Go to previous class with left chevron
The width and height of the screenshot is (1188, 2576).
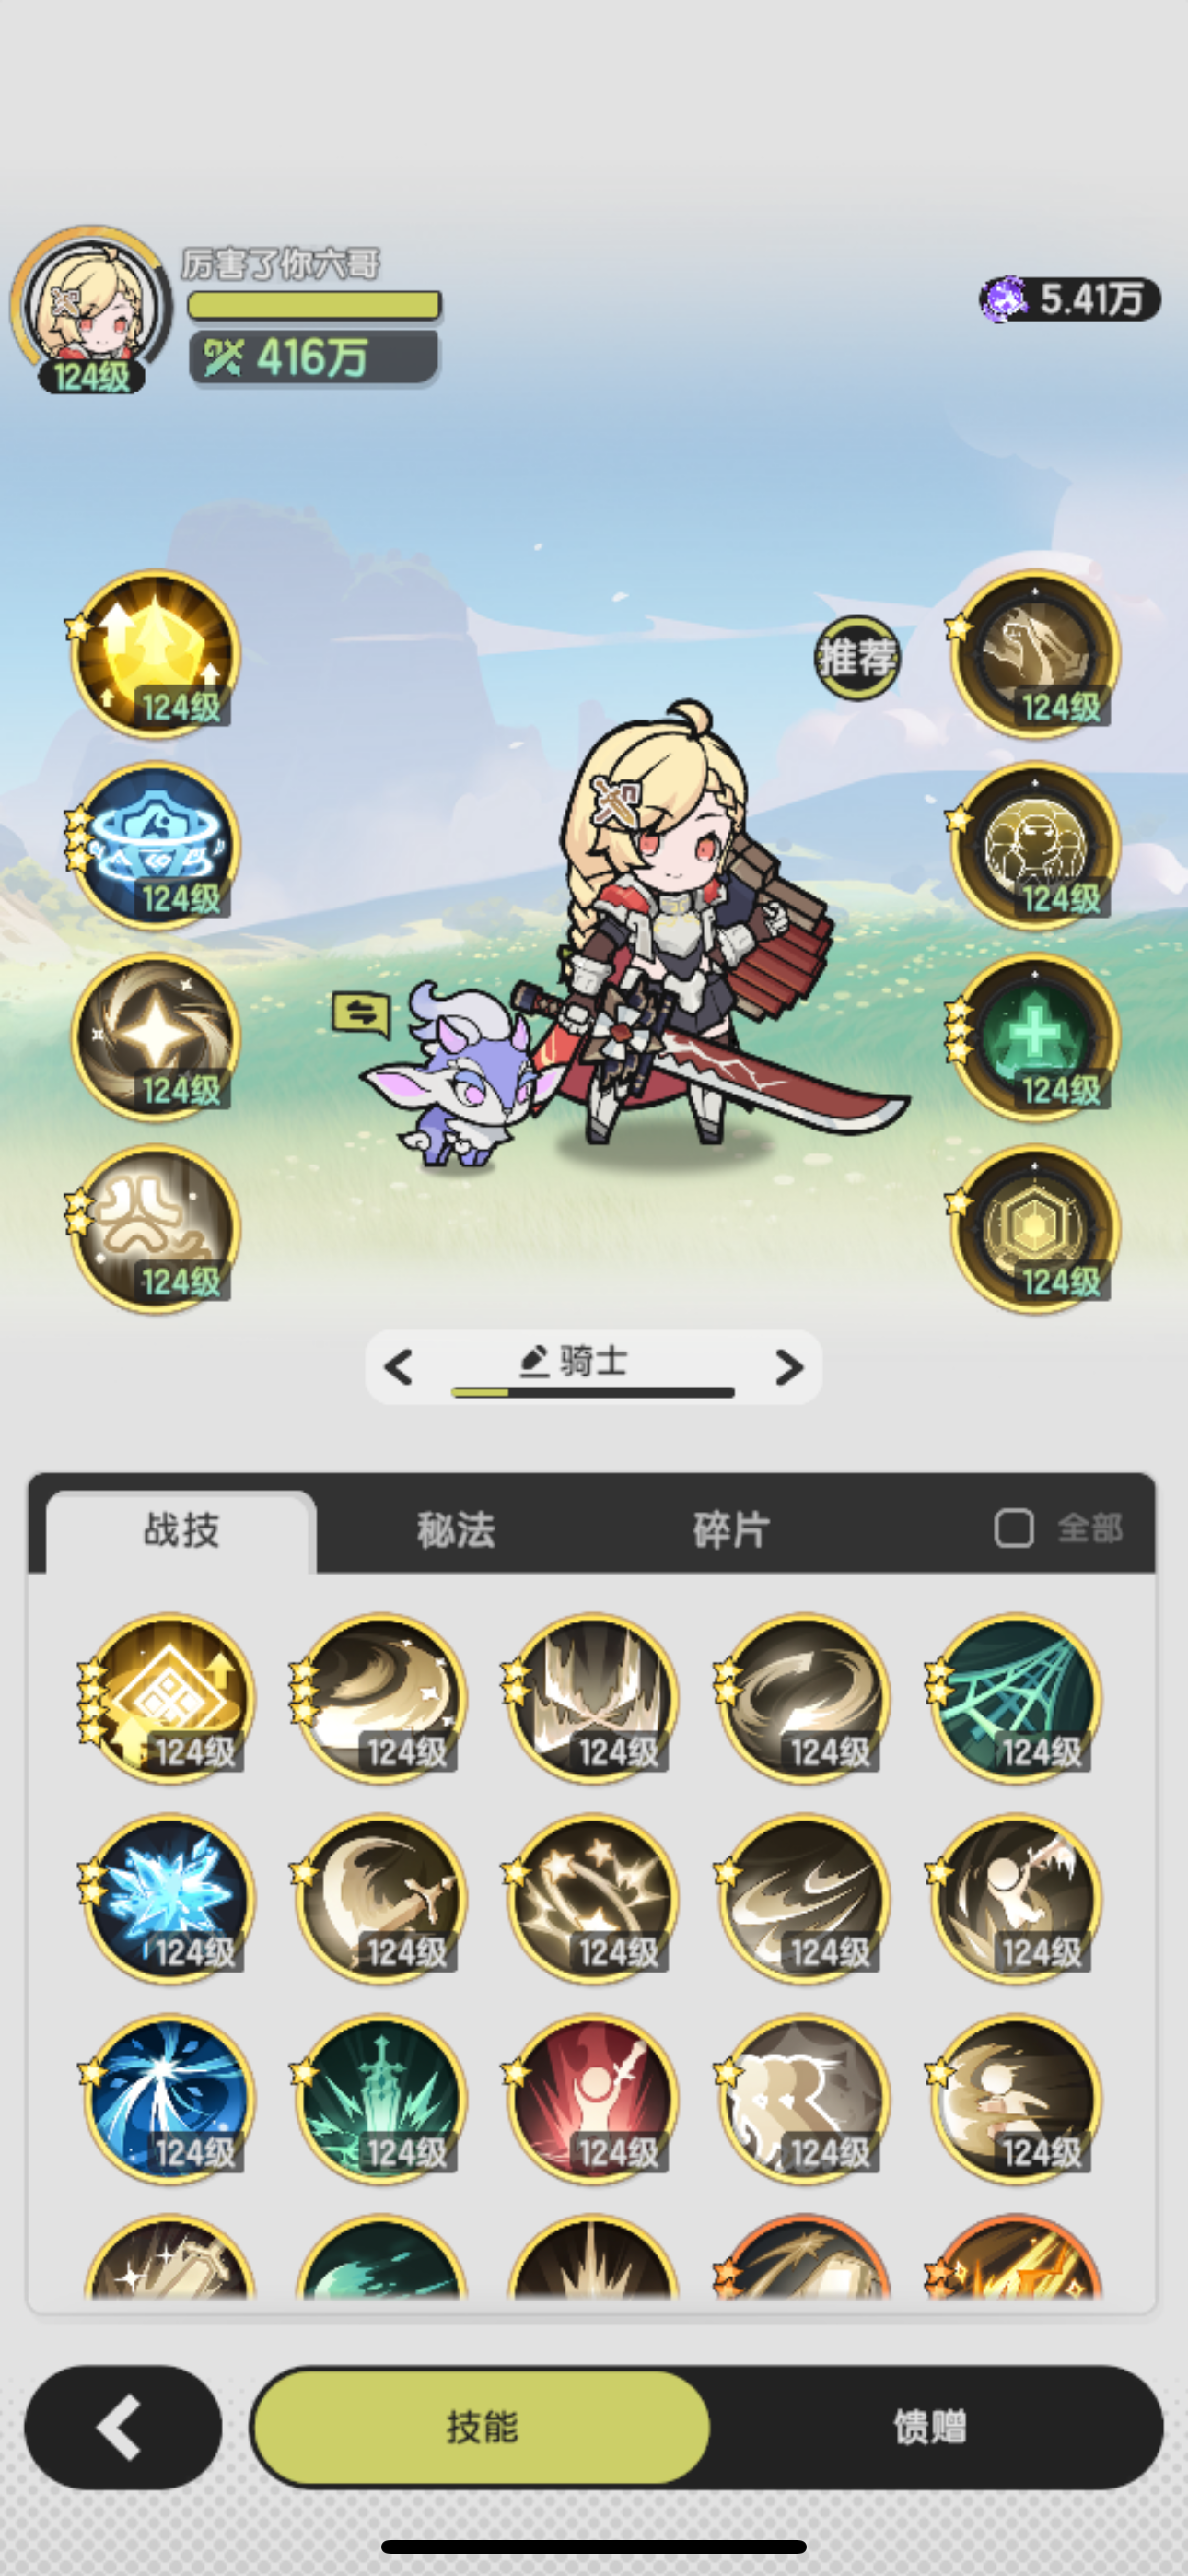click(x=398, y=1366)
